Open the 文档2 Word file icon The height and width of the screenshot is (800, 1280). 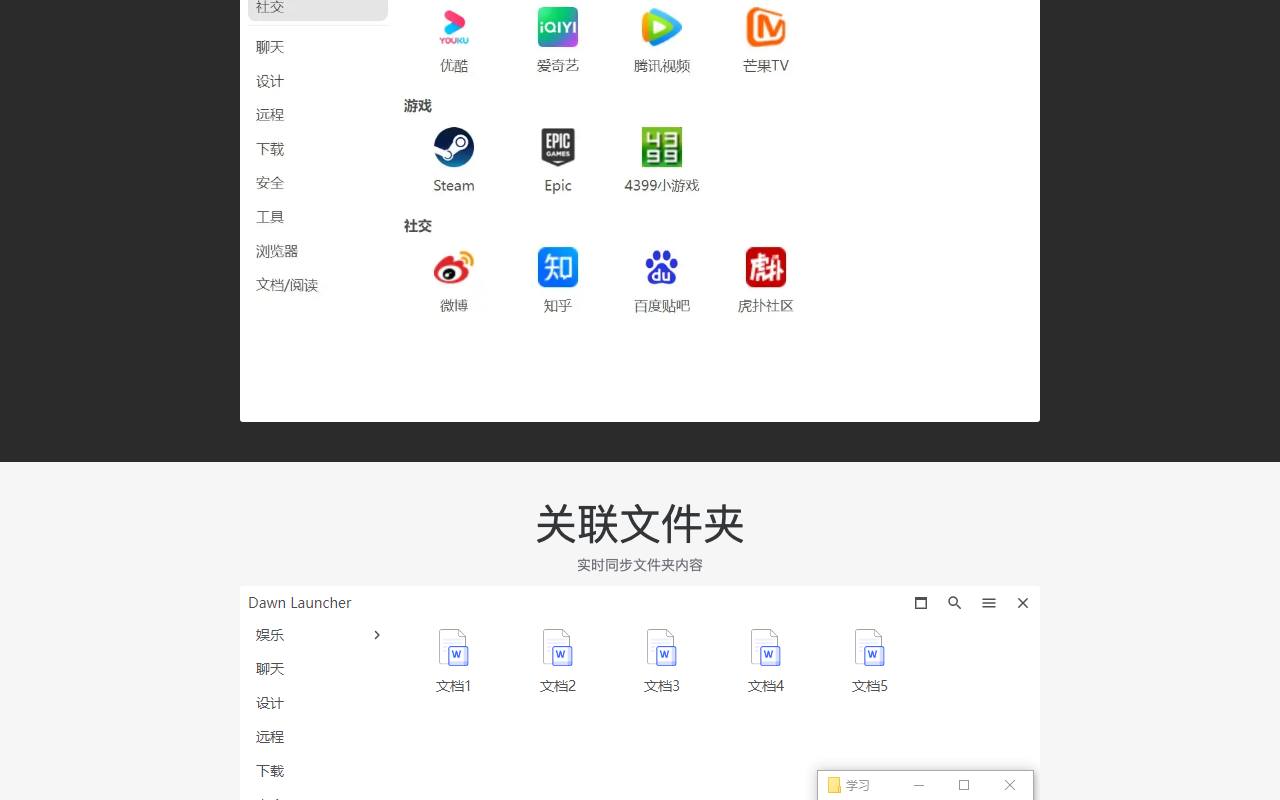[558, 648]
